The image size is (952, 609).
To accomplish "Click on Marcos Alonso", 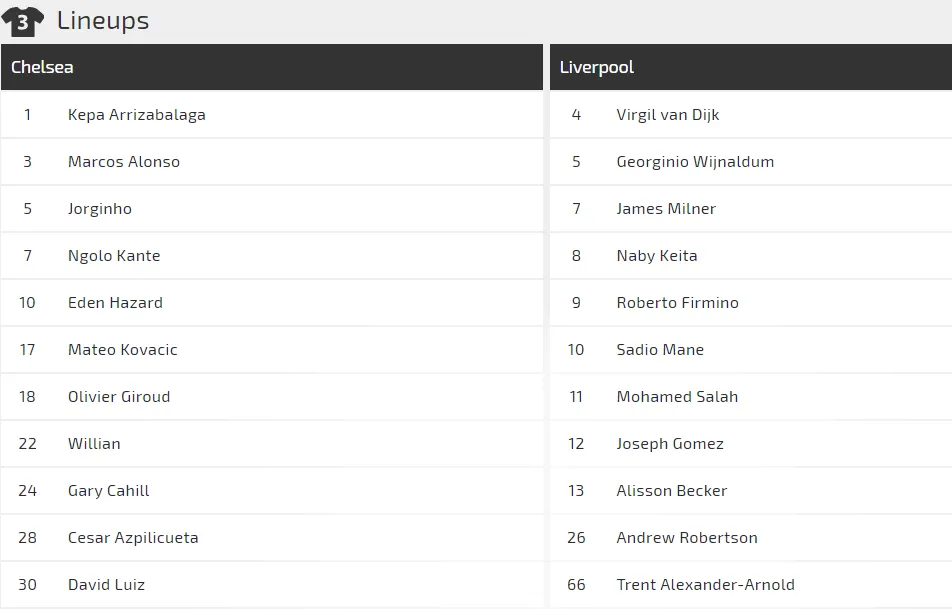I will point(124,162).
